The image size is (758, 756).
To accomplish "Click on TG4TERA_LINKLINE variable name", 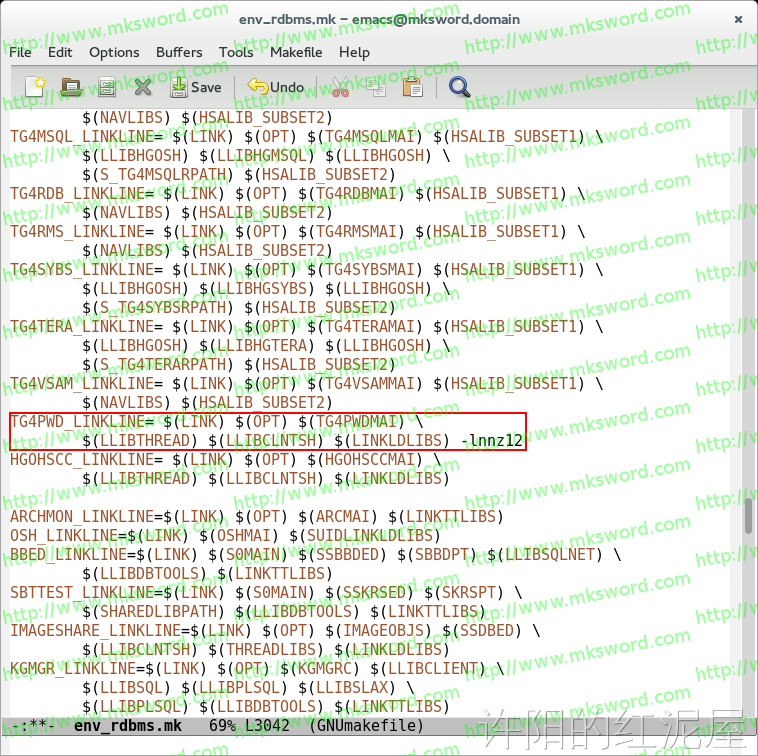I will coord(82,326).
